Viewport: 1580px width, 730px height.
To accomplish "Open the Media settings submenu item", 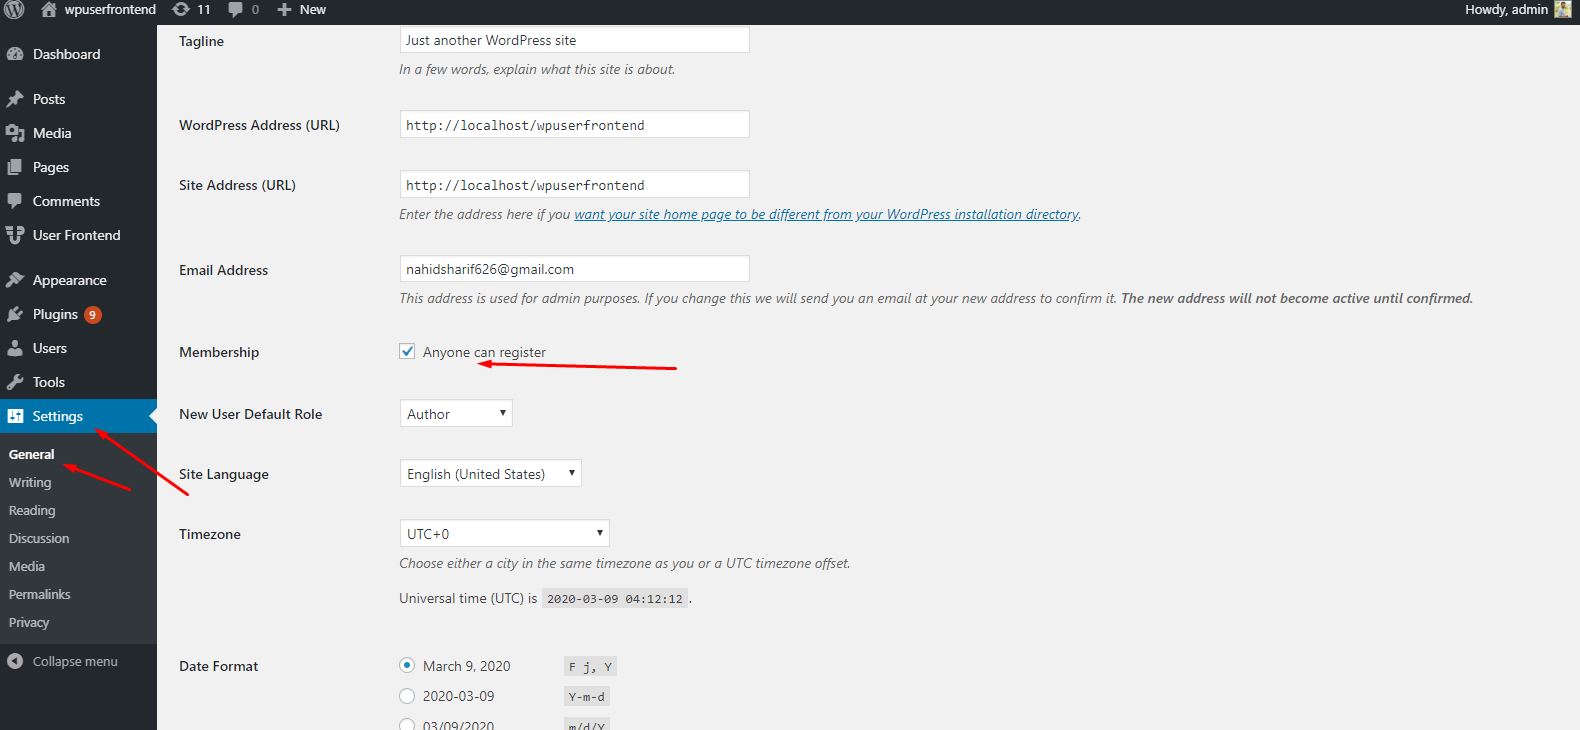I will (x=27, y=566).
